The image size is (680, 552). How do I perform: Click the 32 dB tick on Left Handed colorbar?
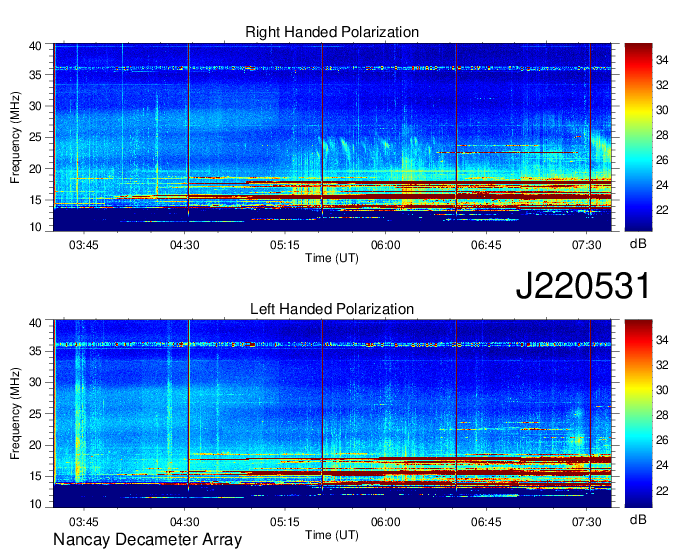coord(662,365)
